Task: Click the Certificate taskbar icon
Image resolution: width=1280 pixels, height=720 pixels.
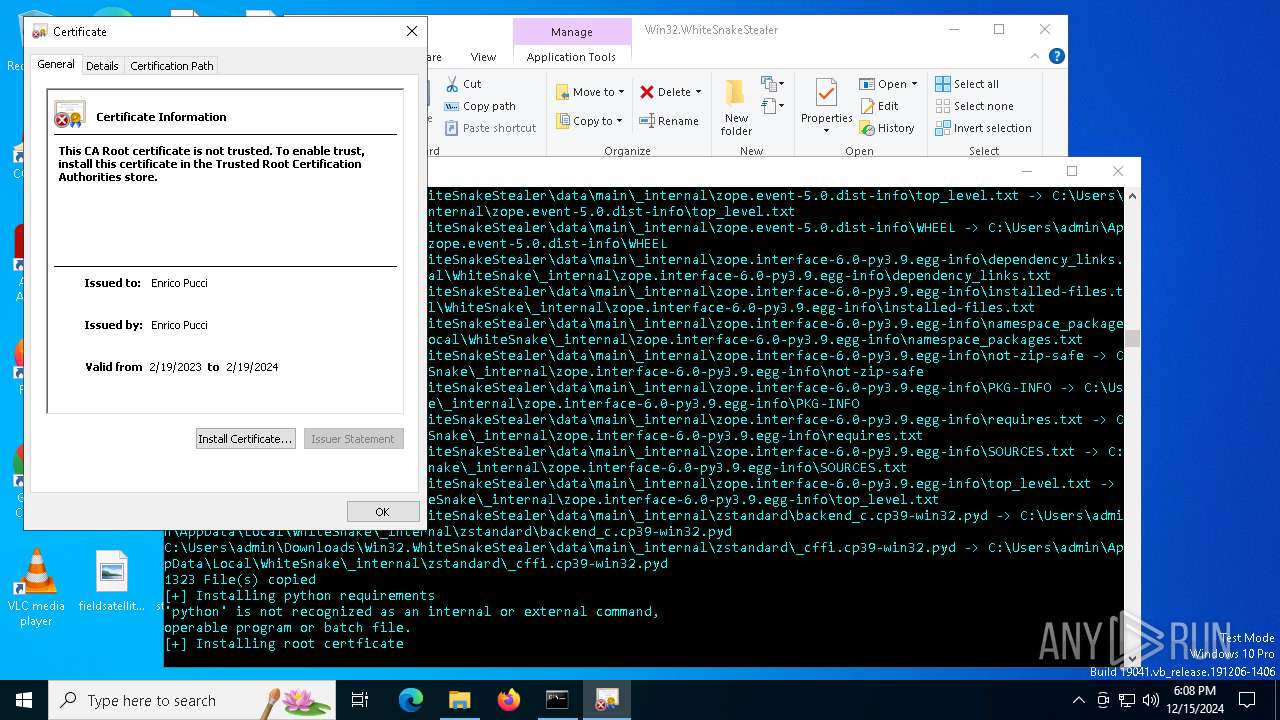Action: tap(606, 700)
